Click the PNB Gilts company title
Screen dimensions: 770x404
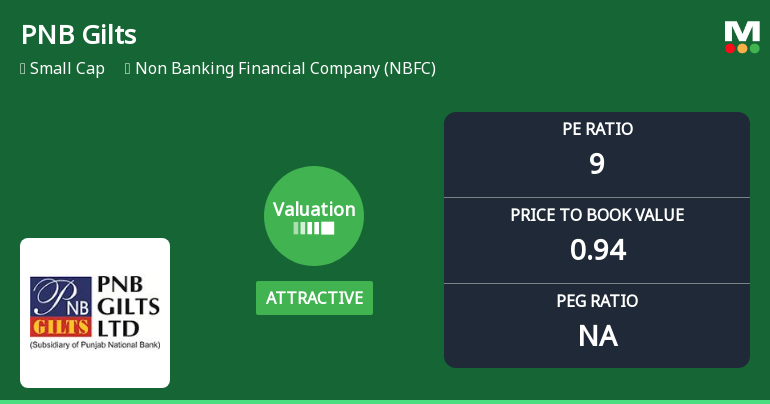[x=79, y=35]
